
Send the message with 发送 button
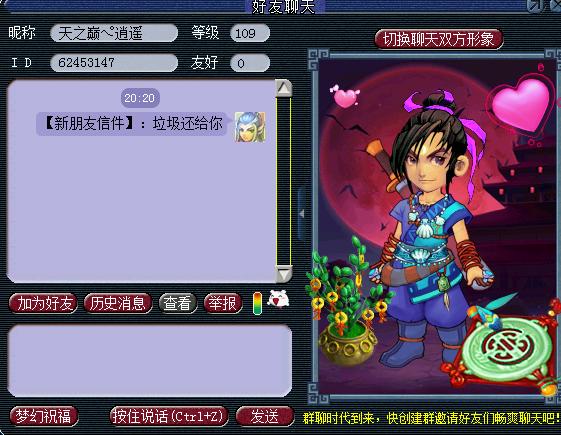pos(265,416)
